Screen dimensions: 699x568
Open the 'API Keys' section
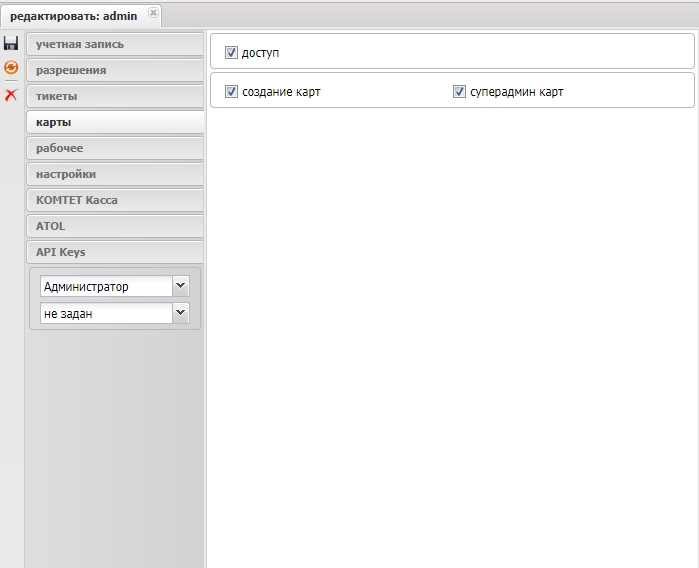(115, 252)
